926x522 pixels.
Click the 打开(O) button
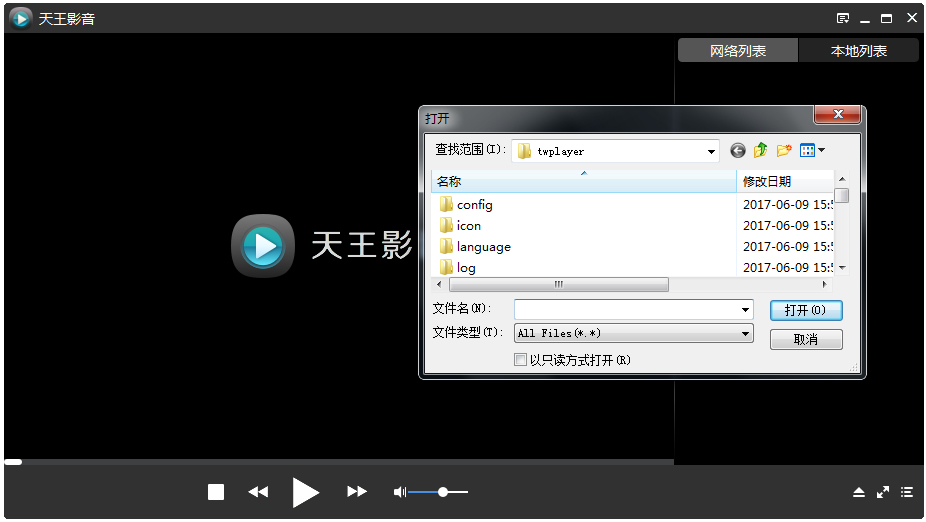806,310
